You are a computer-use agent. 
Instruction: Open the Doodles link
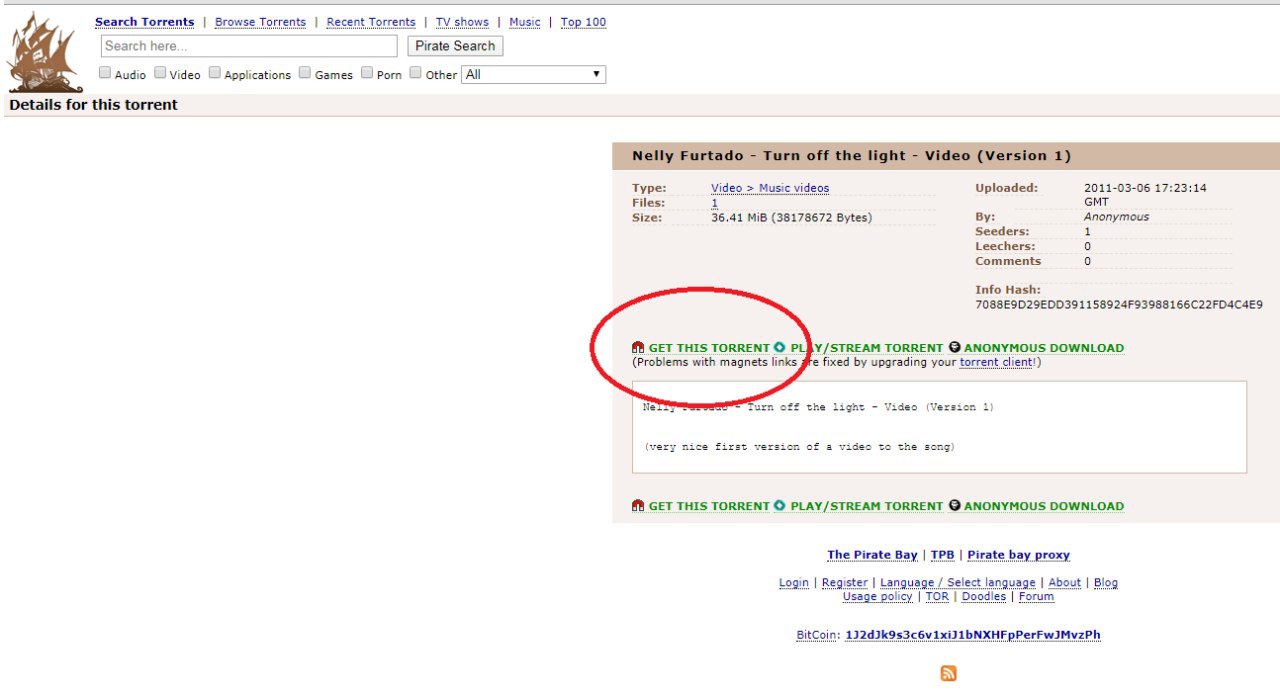984,597
